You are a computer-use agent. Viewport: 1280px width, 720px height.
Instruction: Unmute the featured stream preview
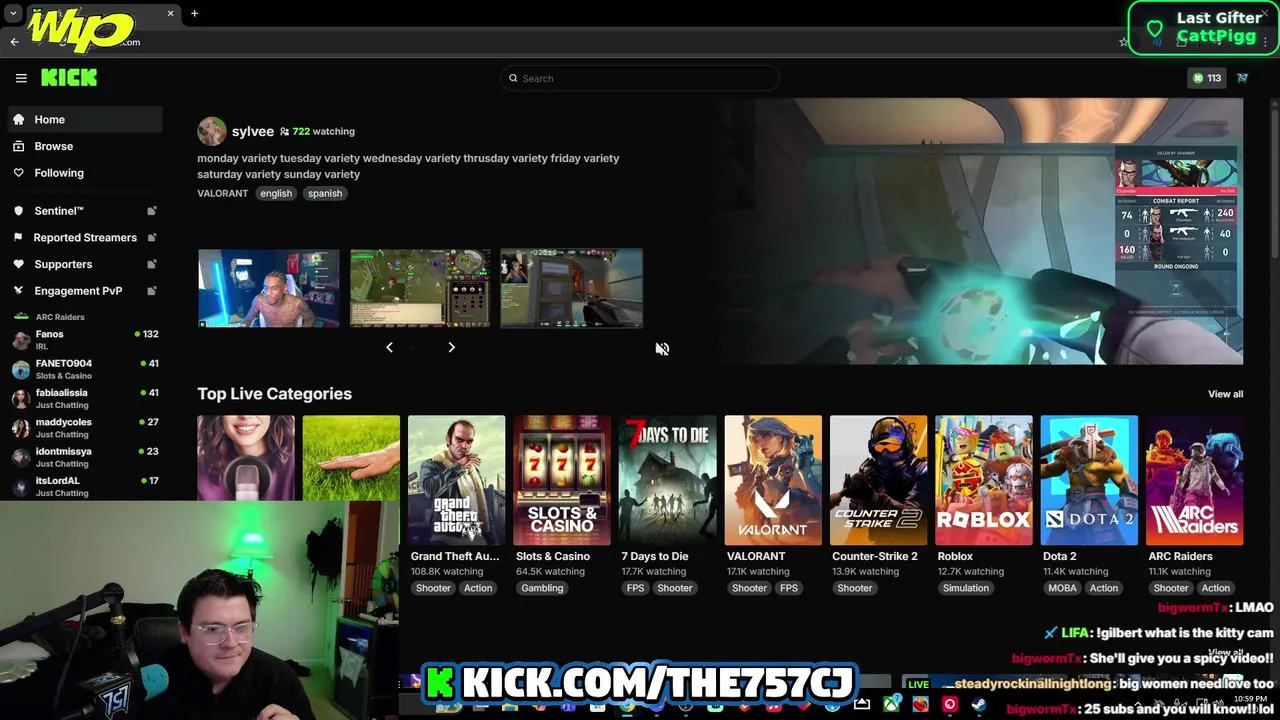click(x=662, y=348)
